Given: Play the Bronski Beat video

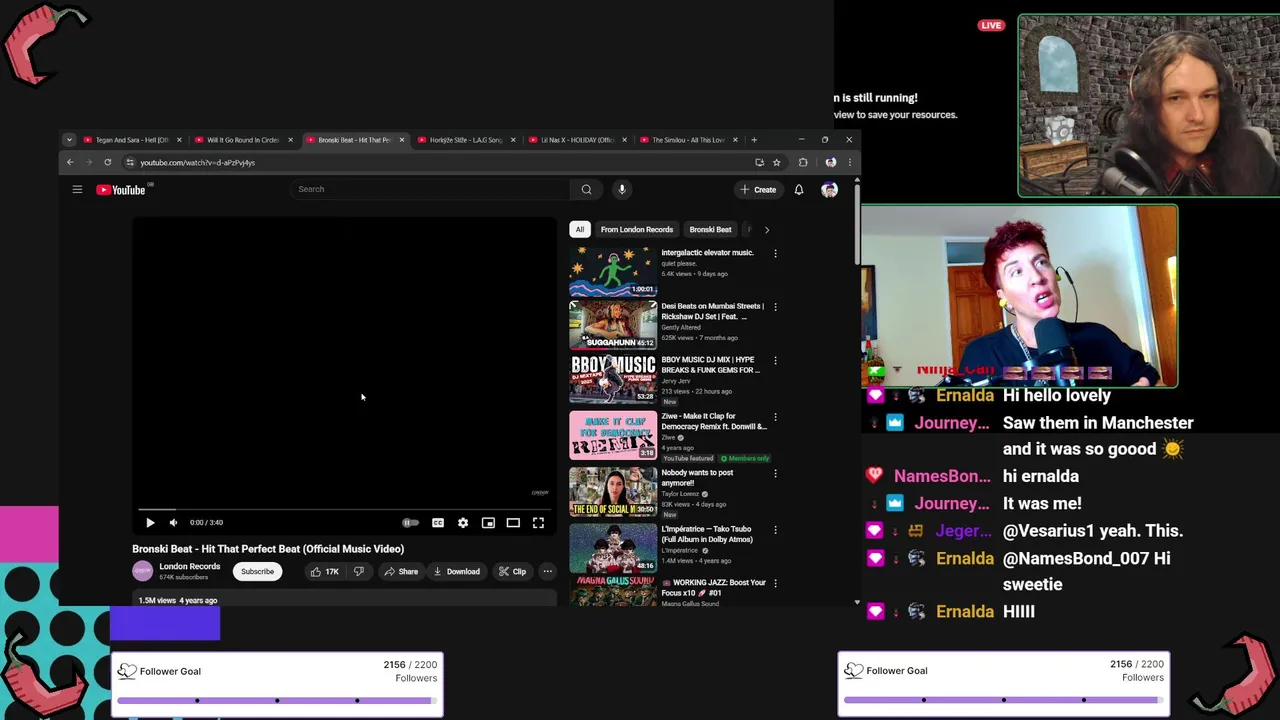Looking at the screenshot, I should 150,522.
